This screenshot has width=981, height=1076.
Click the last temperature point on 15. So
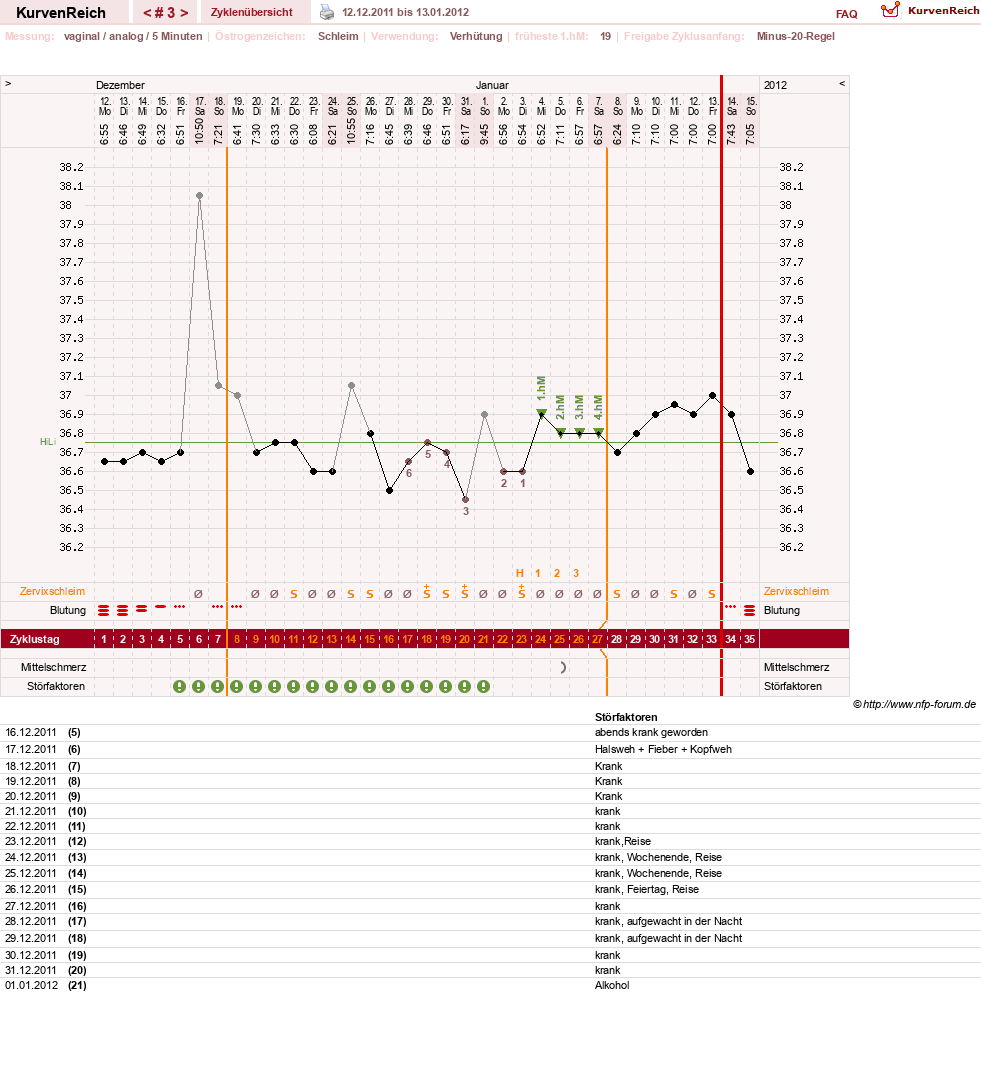coord(750,471)
